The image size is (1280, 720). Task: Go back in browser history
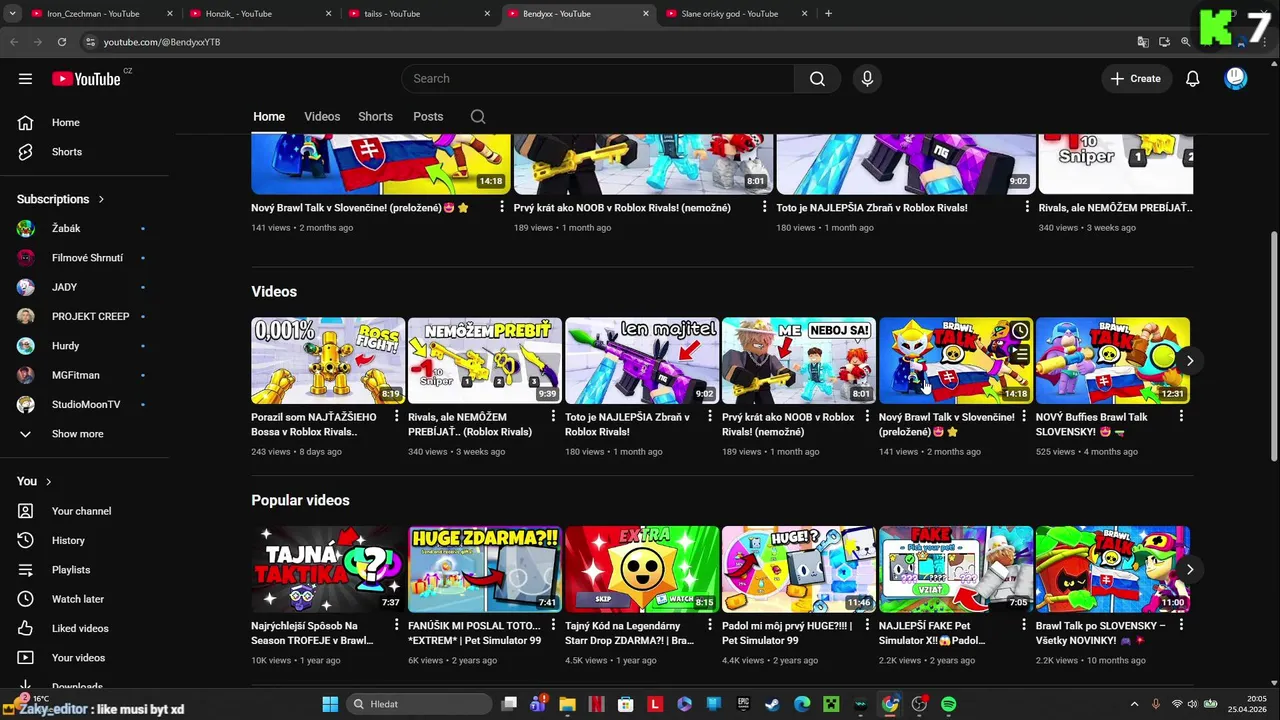[14, 42]
